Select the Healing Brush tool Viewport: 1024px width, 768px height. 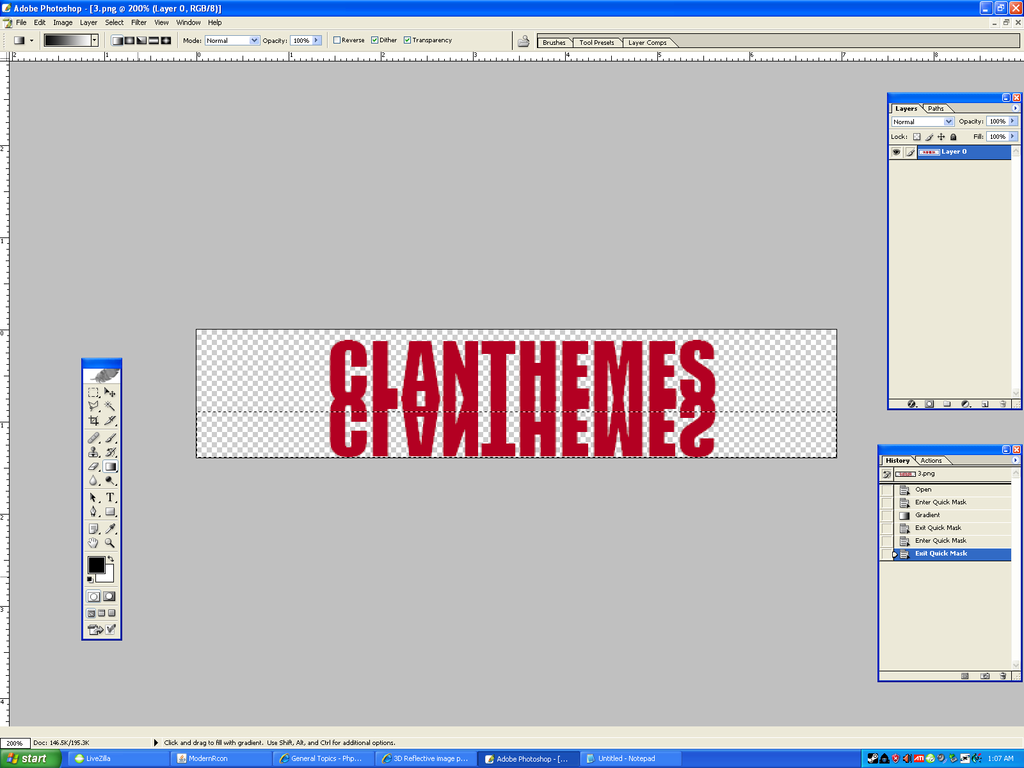tap(93, 438)
